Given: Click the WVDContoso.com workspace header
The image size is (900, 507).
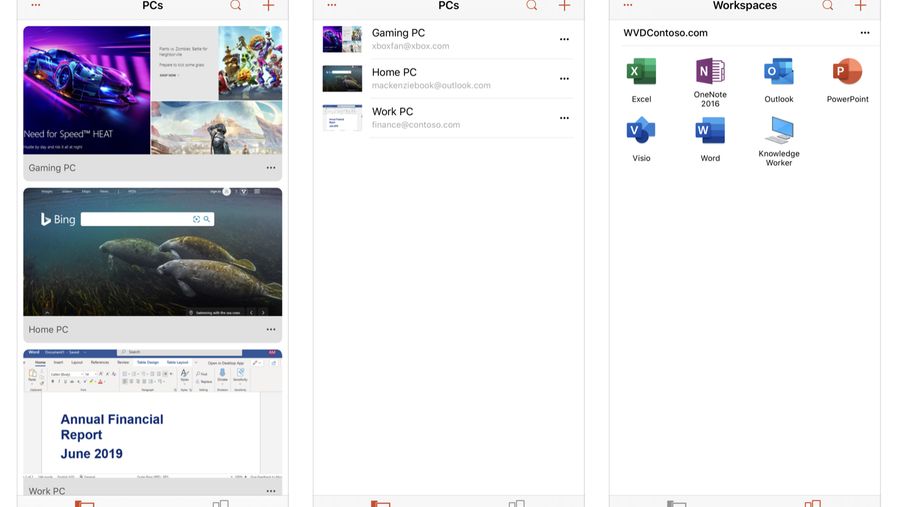Looking at the screenshot, I should point(665,33).
